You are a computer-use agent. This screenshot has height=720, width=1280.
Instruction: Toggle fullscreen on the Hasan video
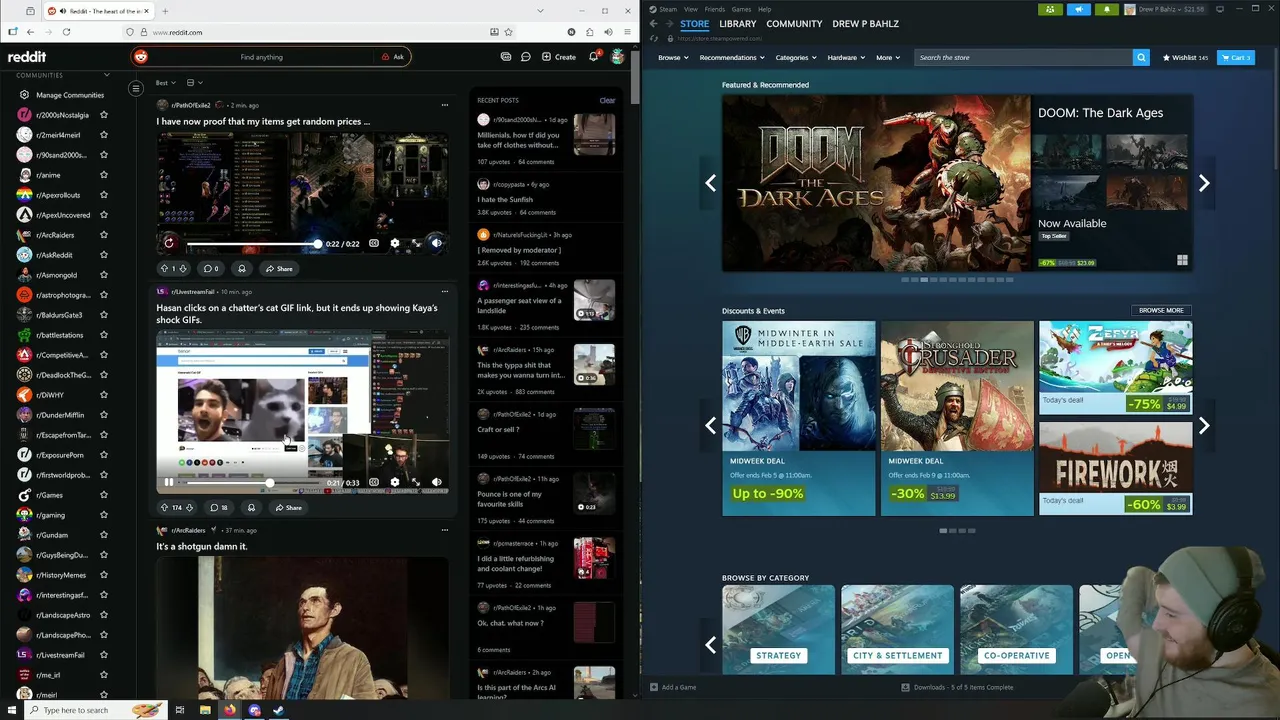[x=416, y=482]
